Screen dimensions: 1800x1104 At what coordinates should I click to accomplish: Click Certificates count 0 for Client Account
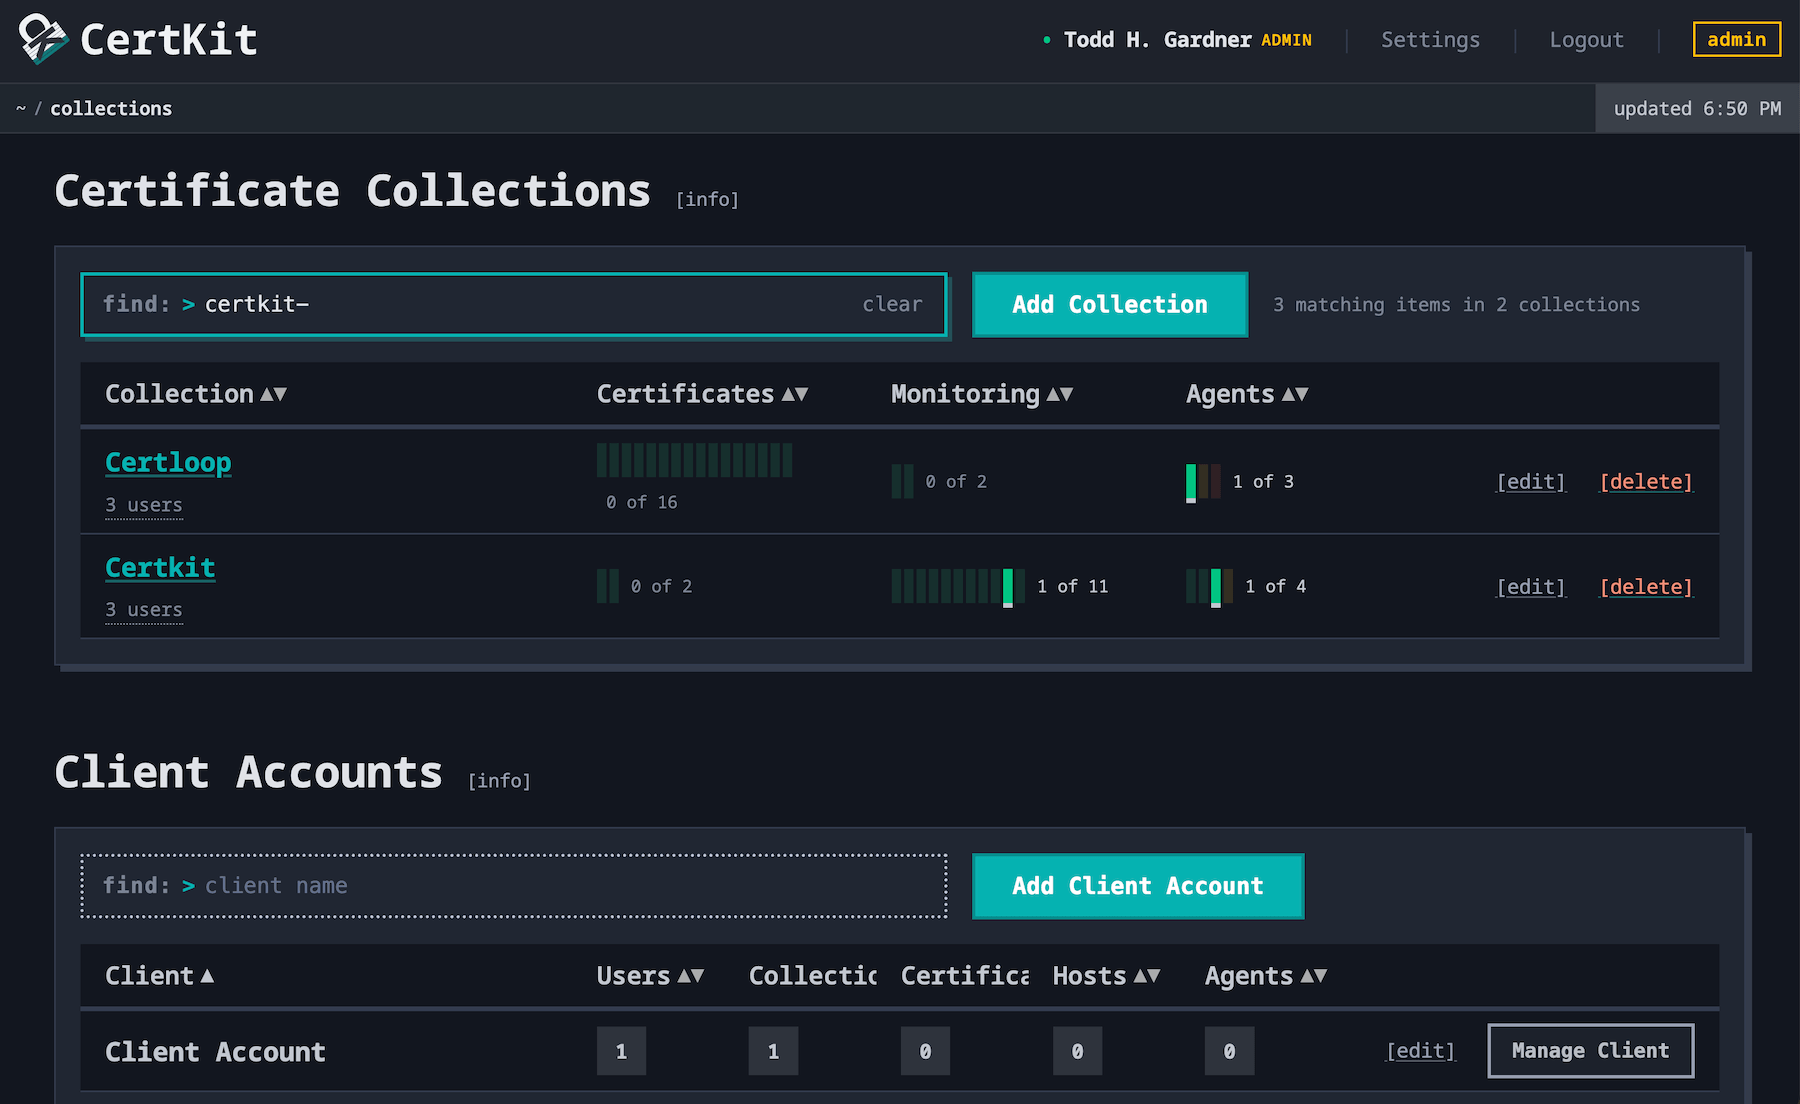tap(925, 1051)
